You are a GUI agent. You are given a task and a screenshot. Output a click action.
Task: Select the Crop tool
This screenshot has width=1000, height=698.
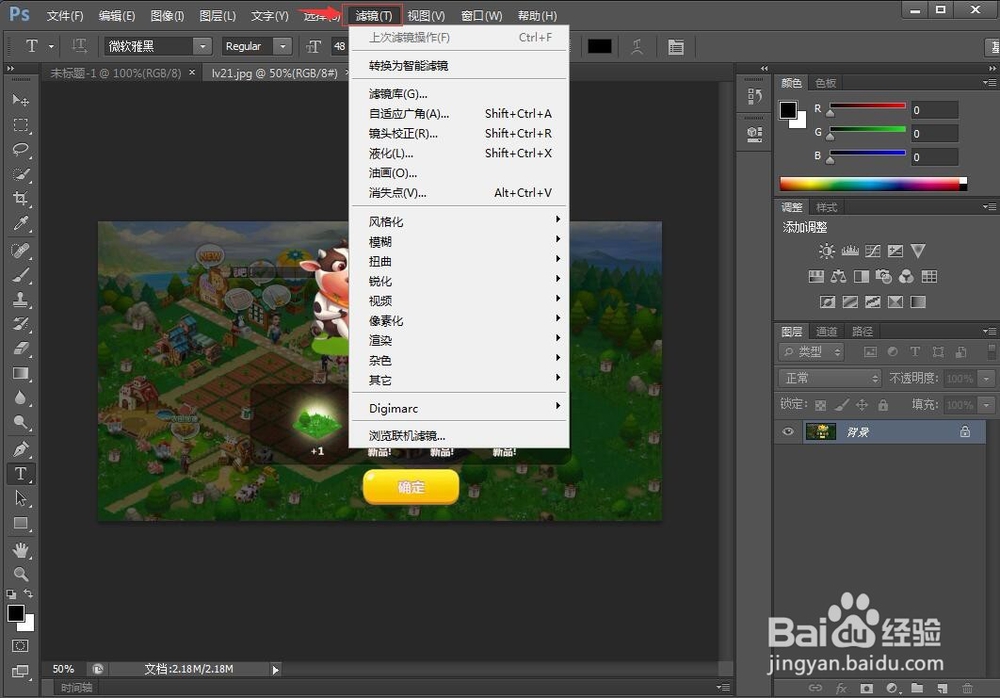(x=20, y=198)
